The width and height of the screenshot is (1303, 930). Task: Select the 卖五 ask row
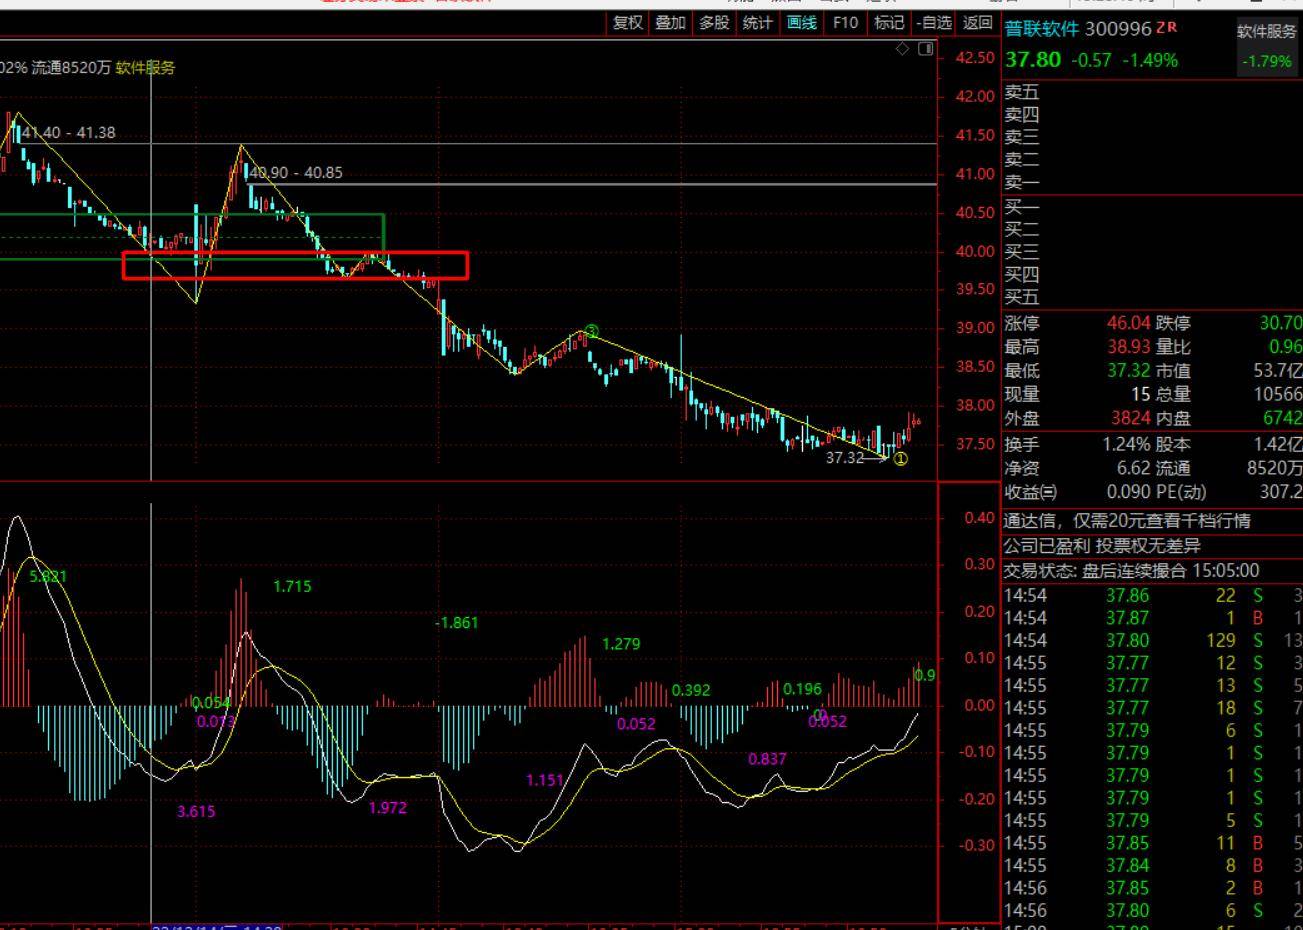click(x=1152, y=94)
